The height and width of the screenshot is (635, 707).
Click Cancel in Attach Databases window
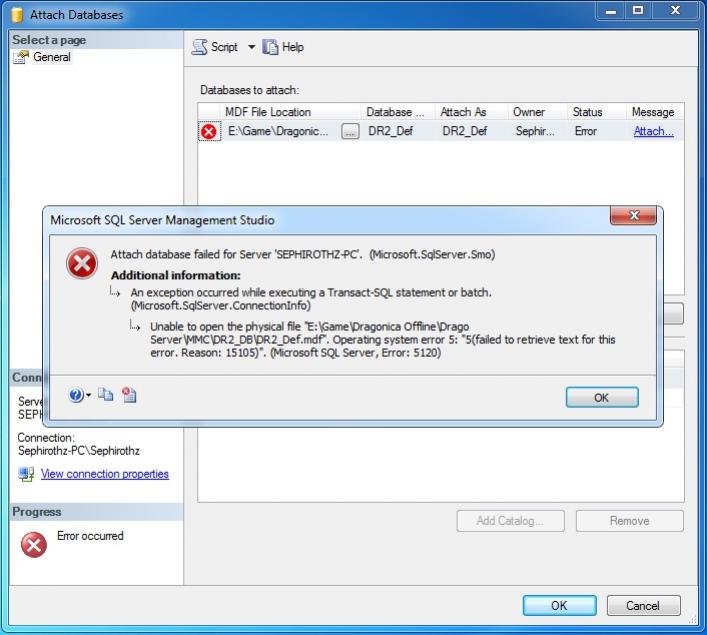[x=643, y=605]
